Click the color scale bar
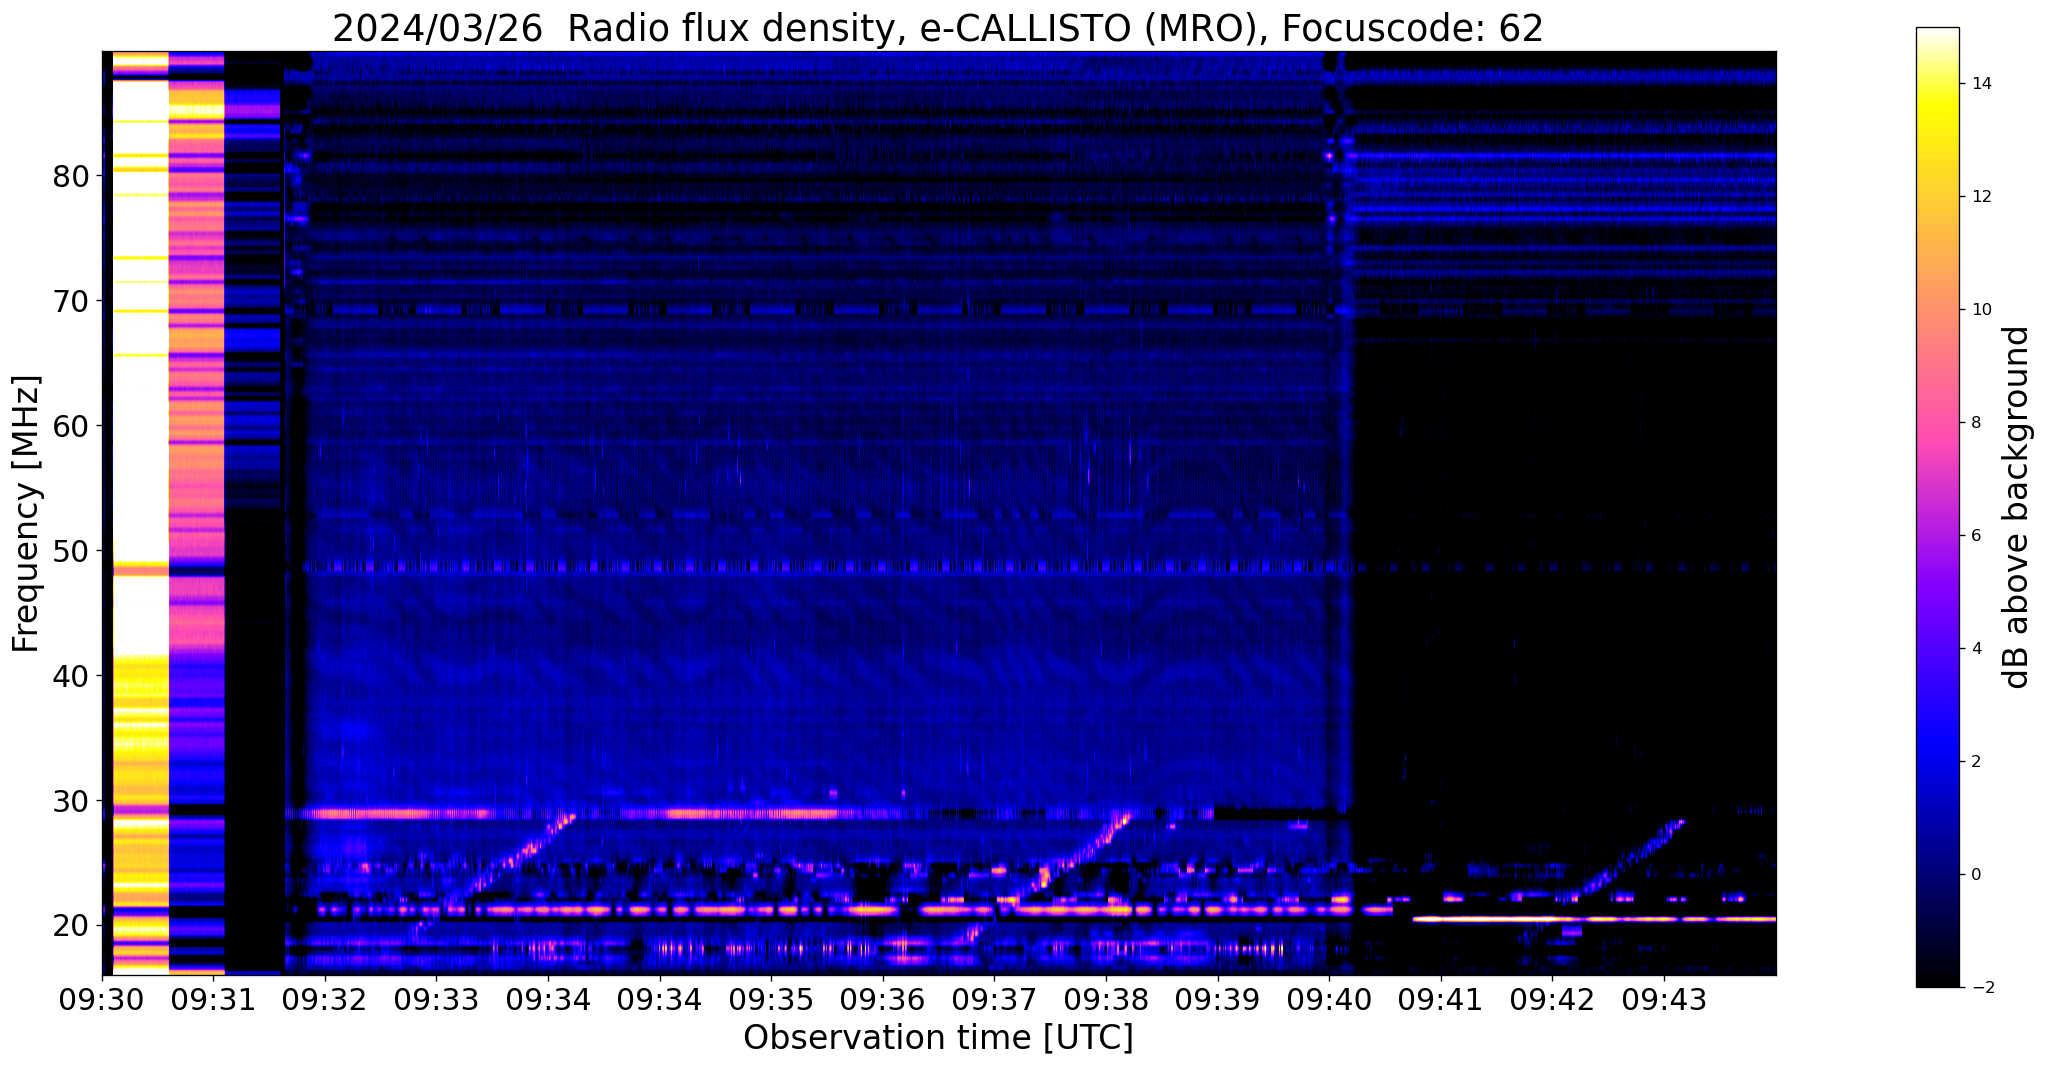This screenshot has width=2047, height=1067. coord(1937,507)
